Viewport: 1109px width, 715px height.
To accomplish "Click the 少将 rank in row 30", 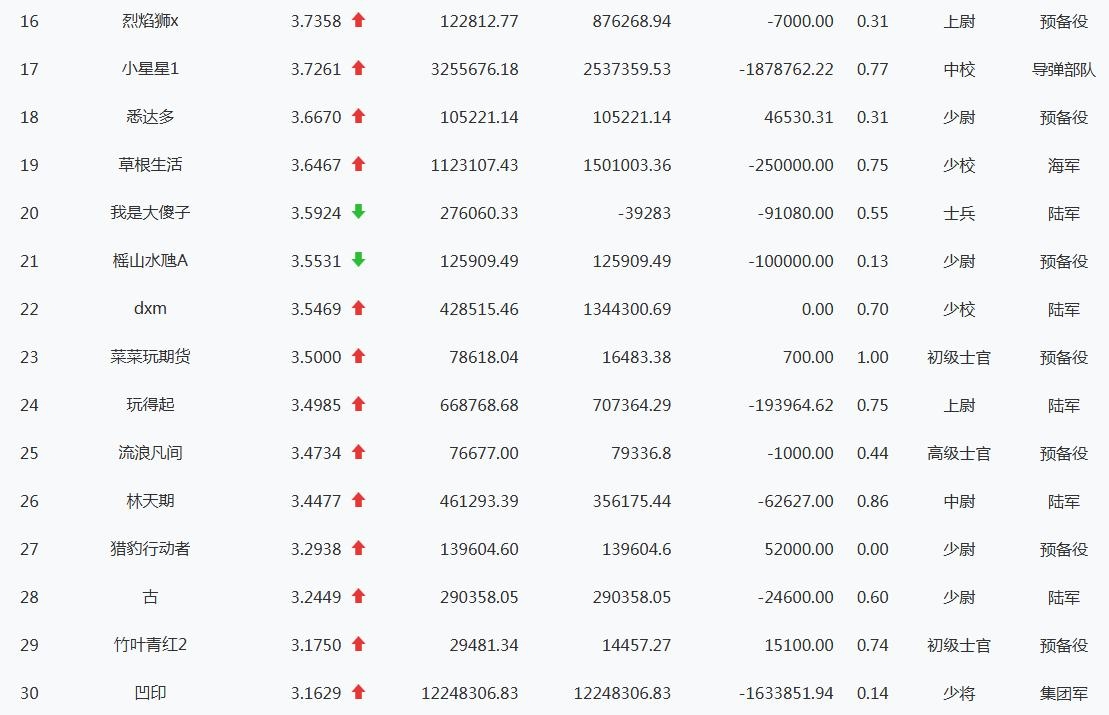I will tap(958, 693).
